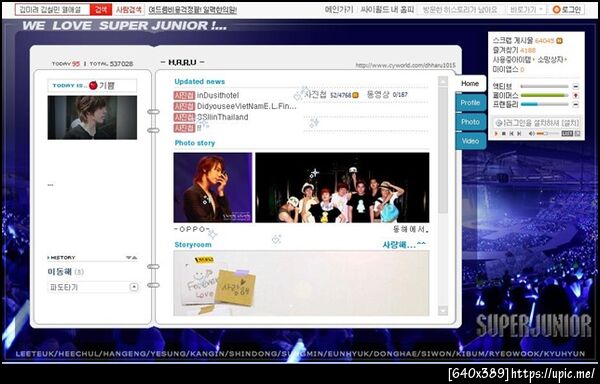Image resolution: width=600 pixels, height=384 pixels.
Task: Click the red mood emoticon by 기쁨
Action: coord(93,85)
